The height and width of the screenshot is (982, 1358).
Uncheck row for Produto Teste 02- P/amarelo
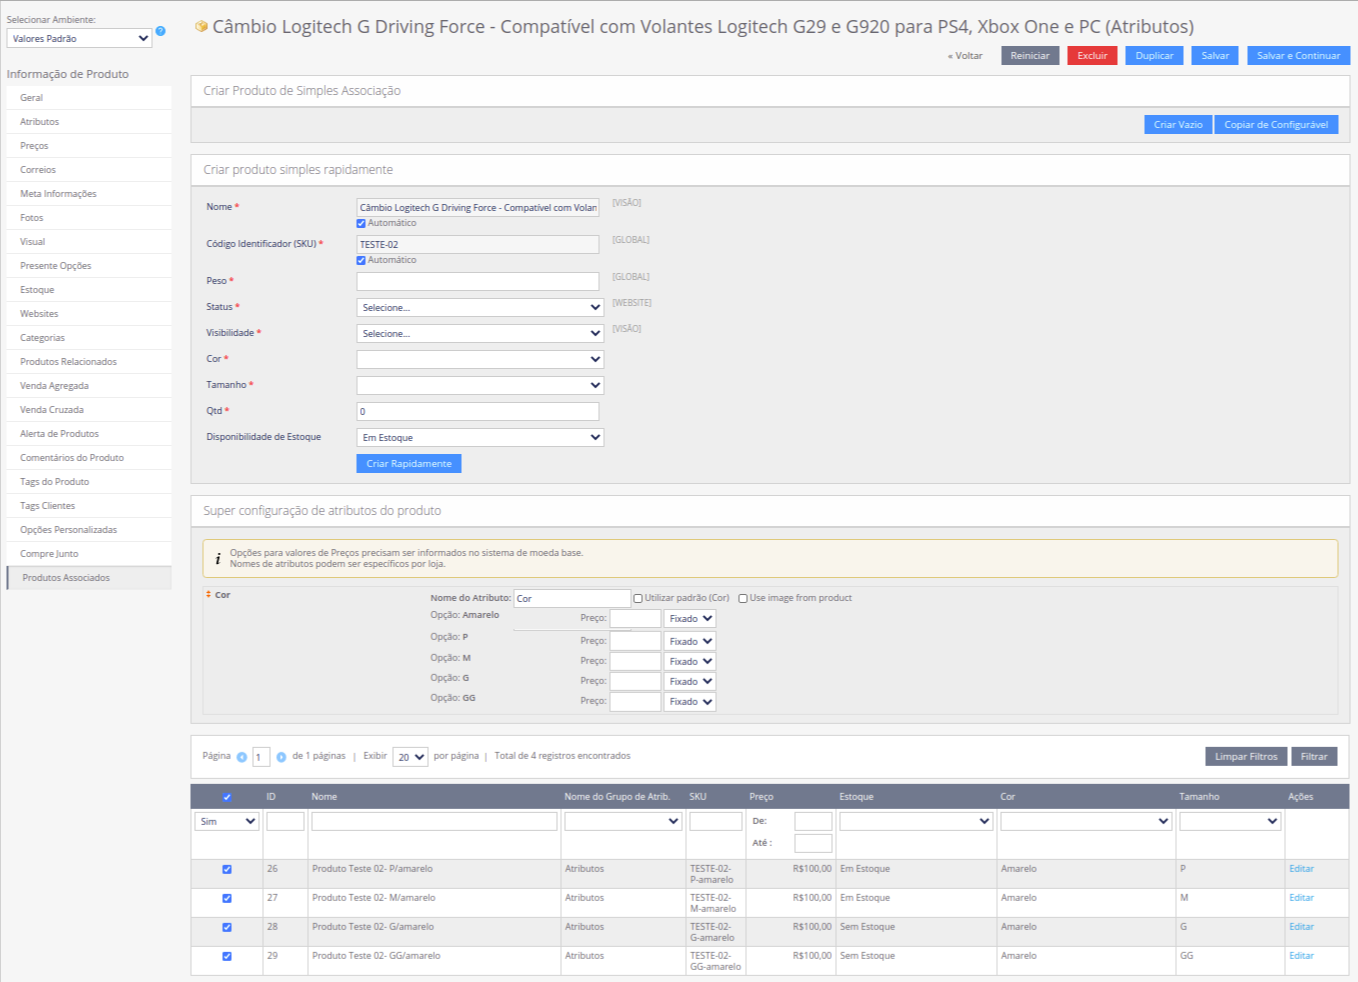tap(227, 869)
